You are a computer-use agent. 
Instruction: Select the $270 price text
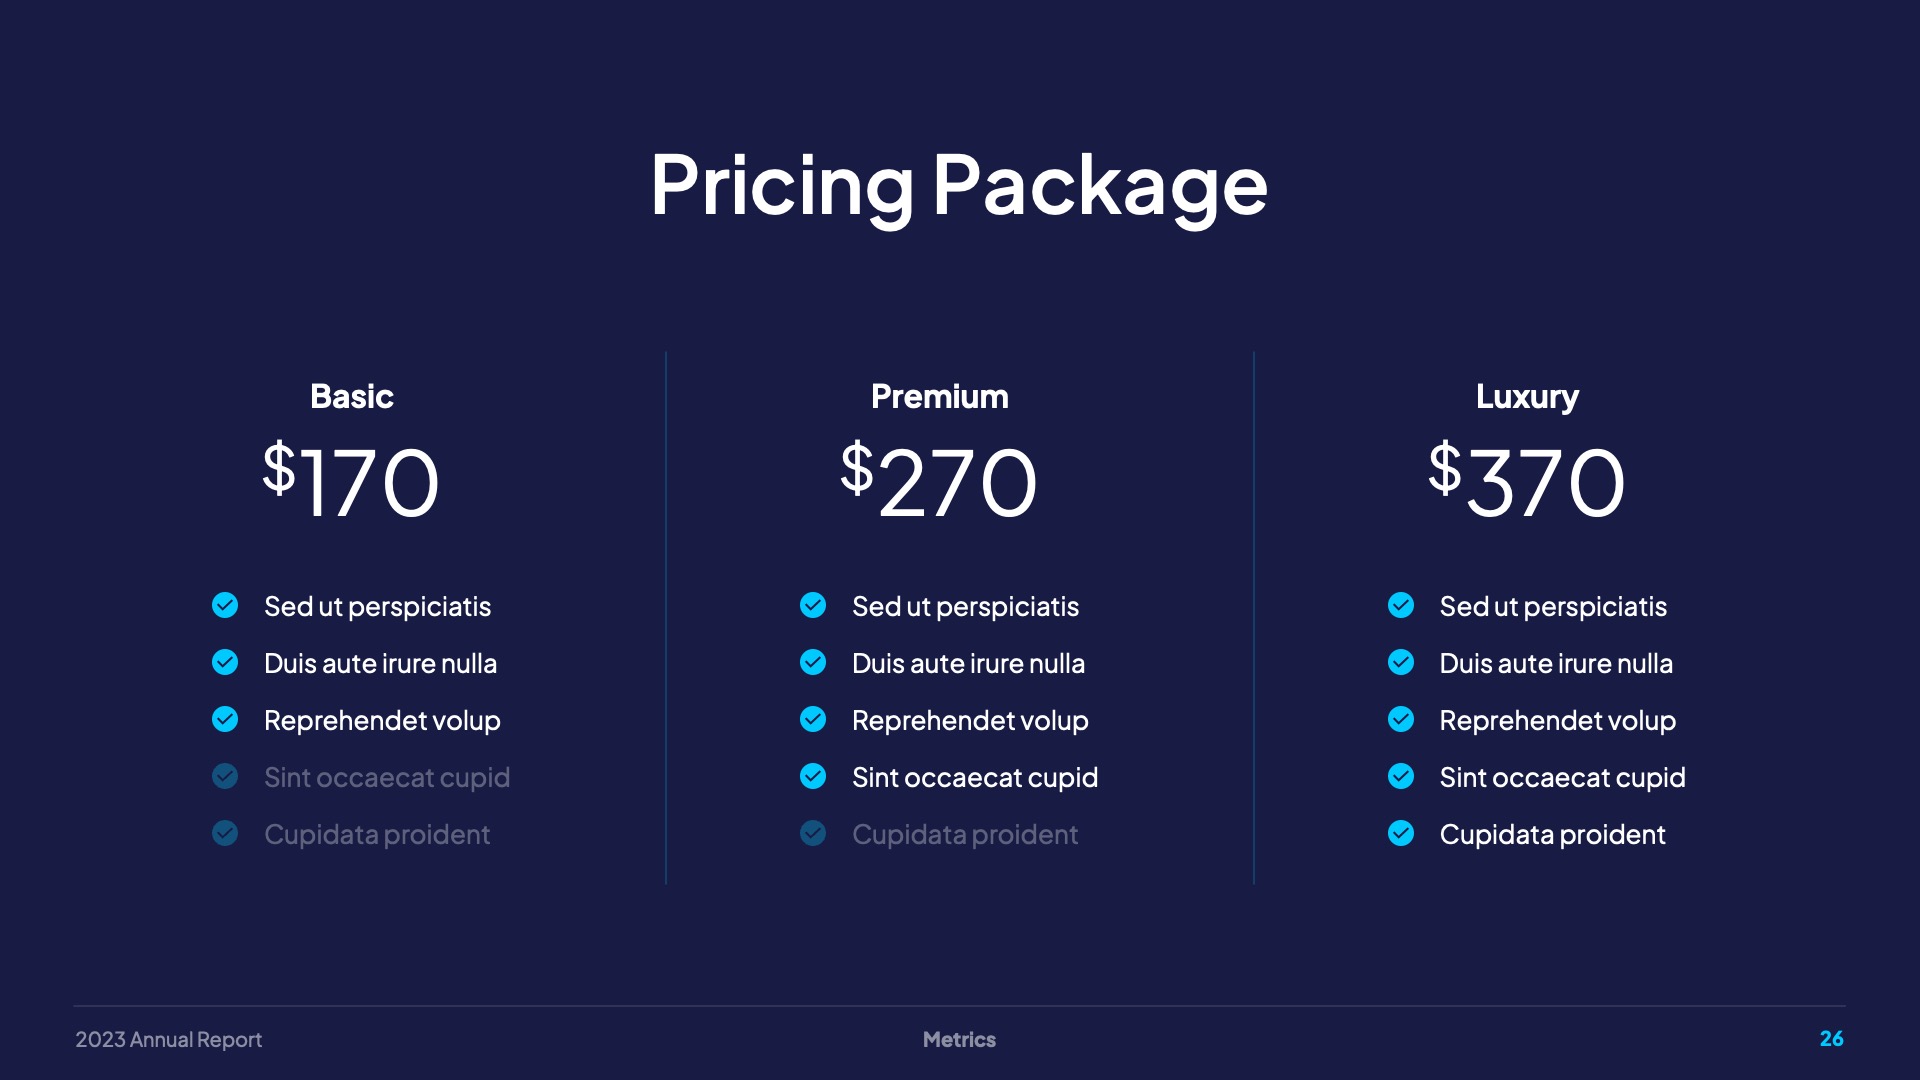939,481
